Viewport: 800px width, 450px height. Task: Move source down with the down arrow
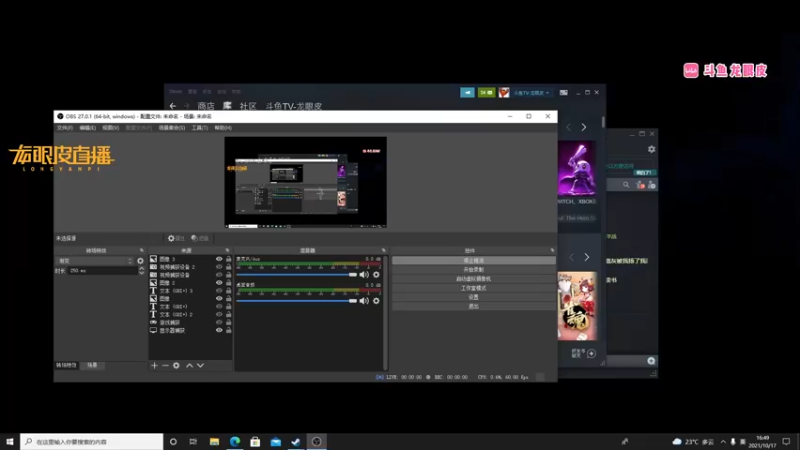click(201, 365)
